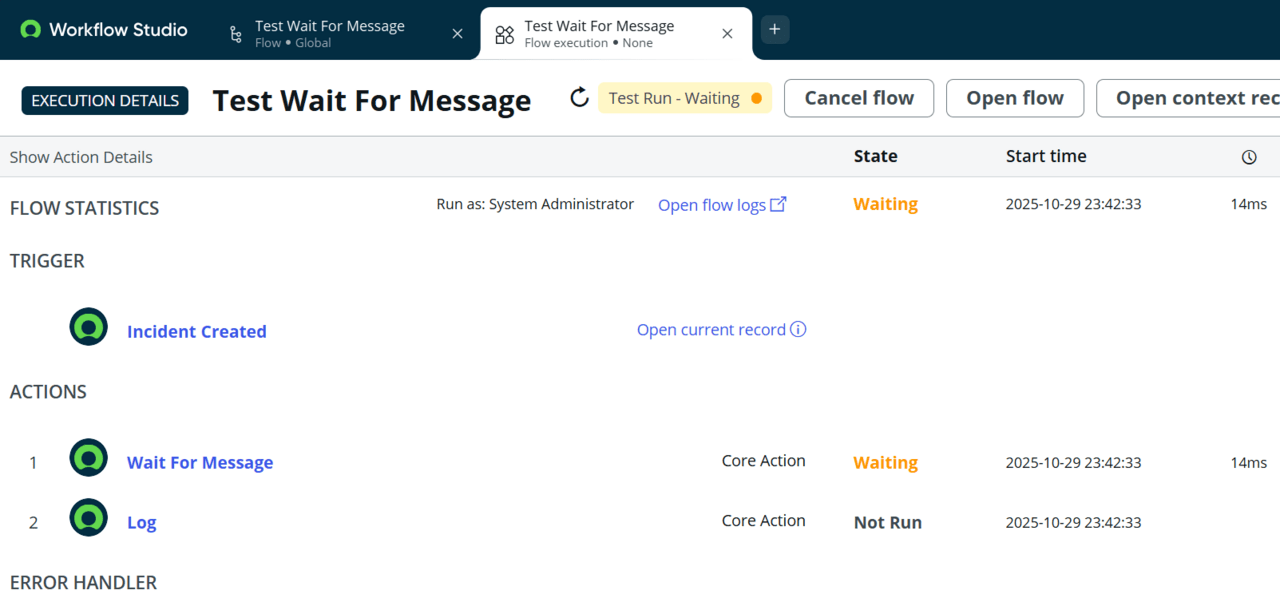The image size is (1280, 602).
Task: Click the Incident Created trigger icon
Action: pyautogui.click(x=88, y=327)
